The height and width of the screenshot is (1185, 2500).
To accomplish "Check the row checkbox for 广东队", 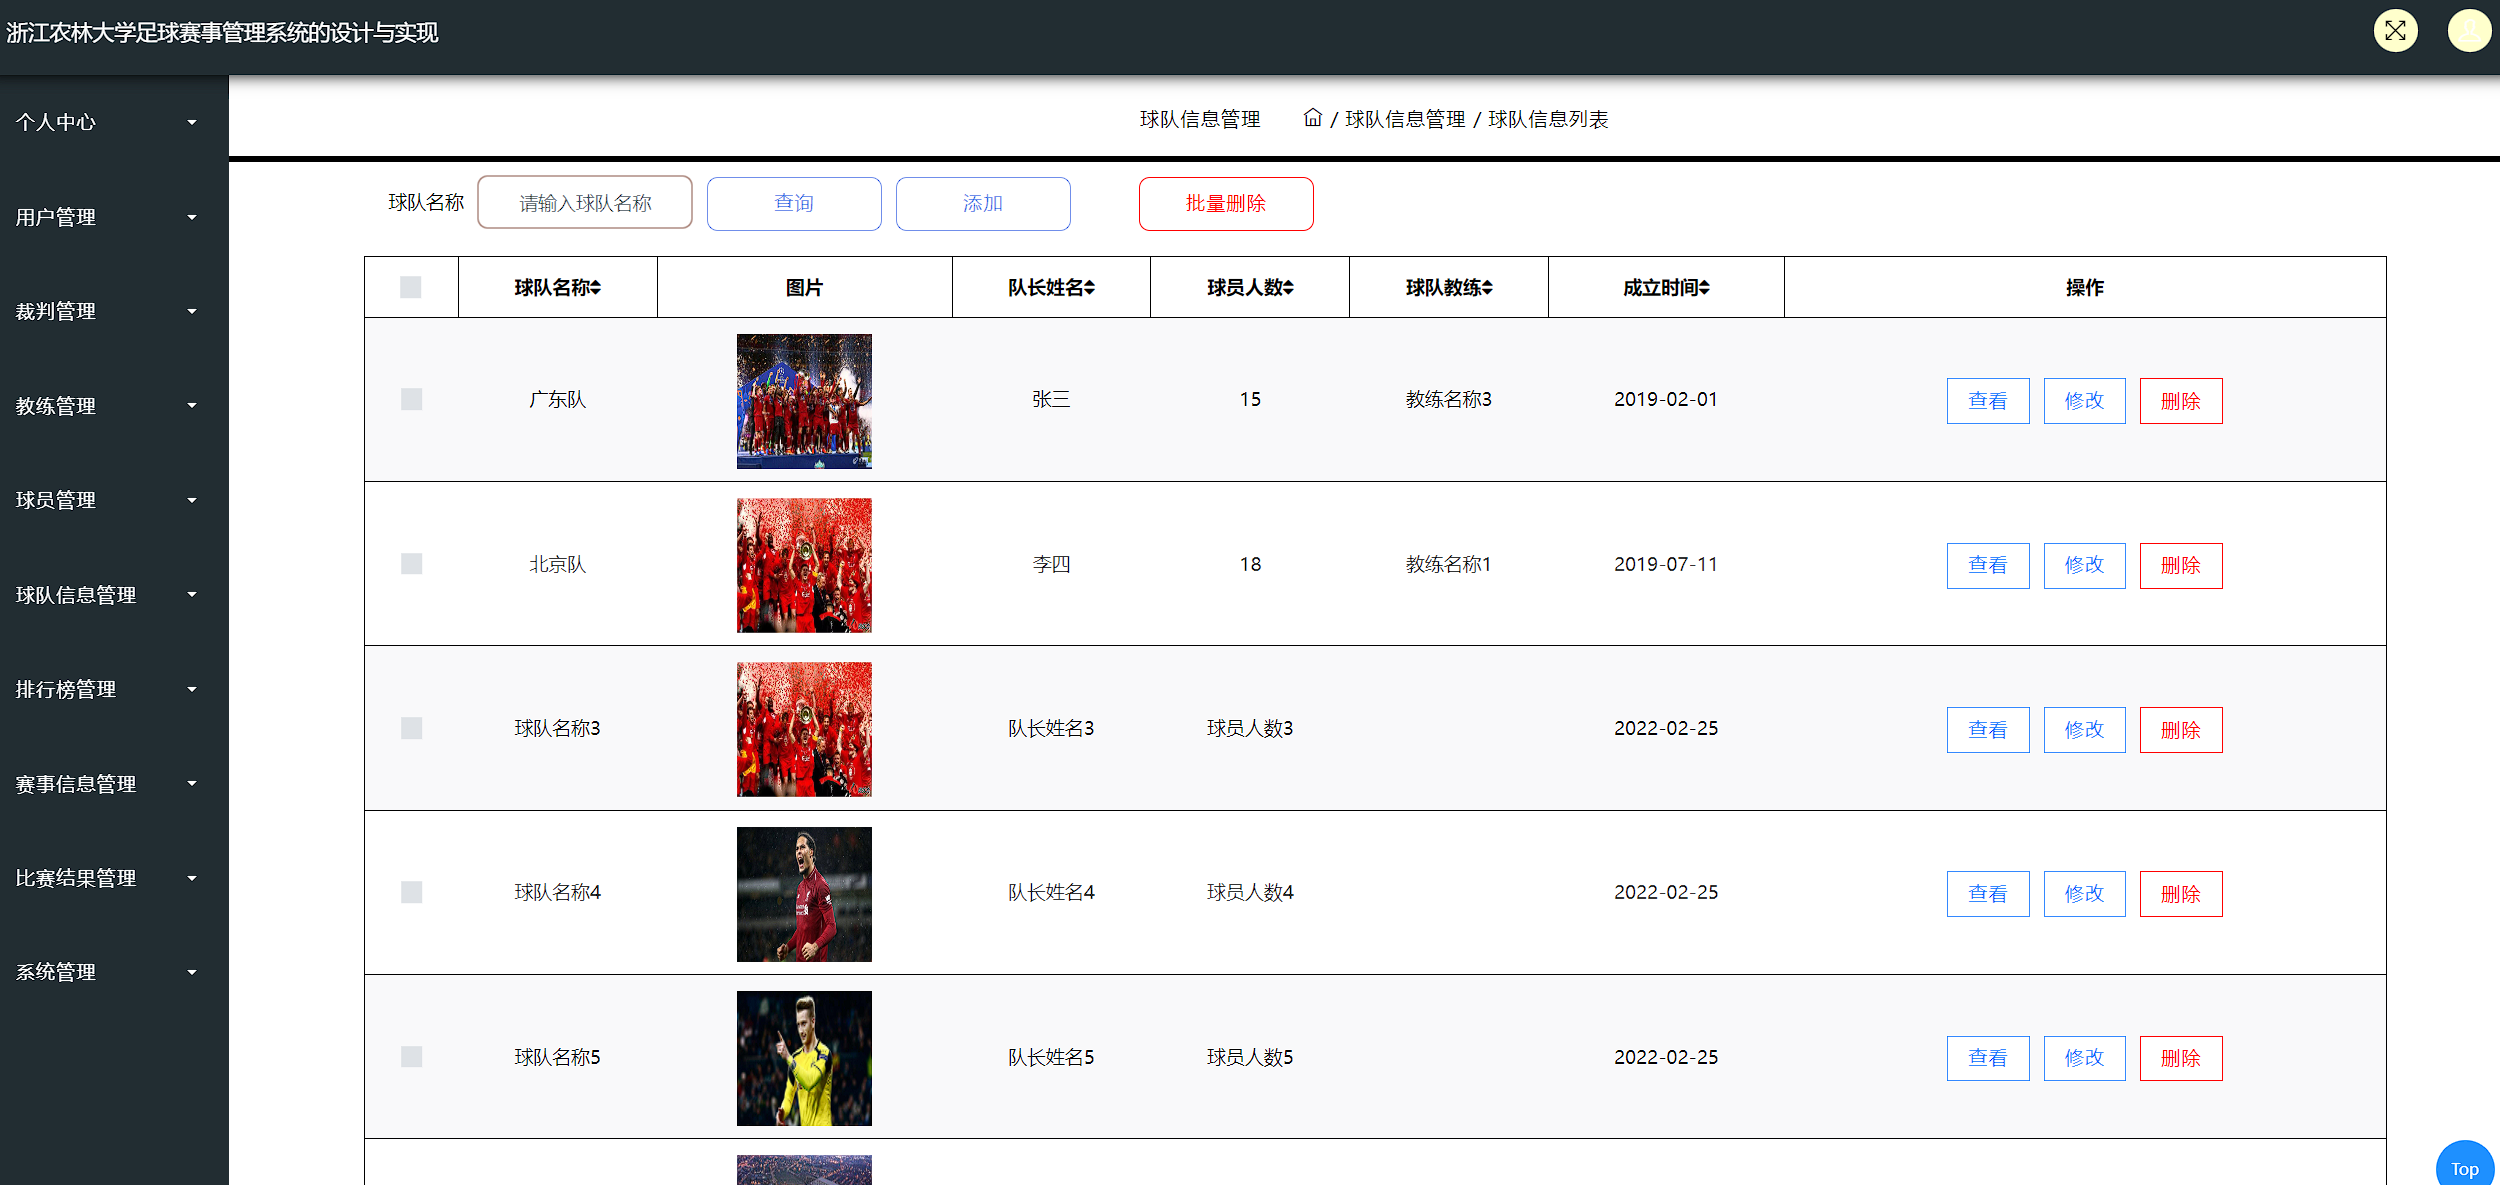I will tap(411, 399).
